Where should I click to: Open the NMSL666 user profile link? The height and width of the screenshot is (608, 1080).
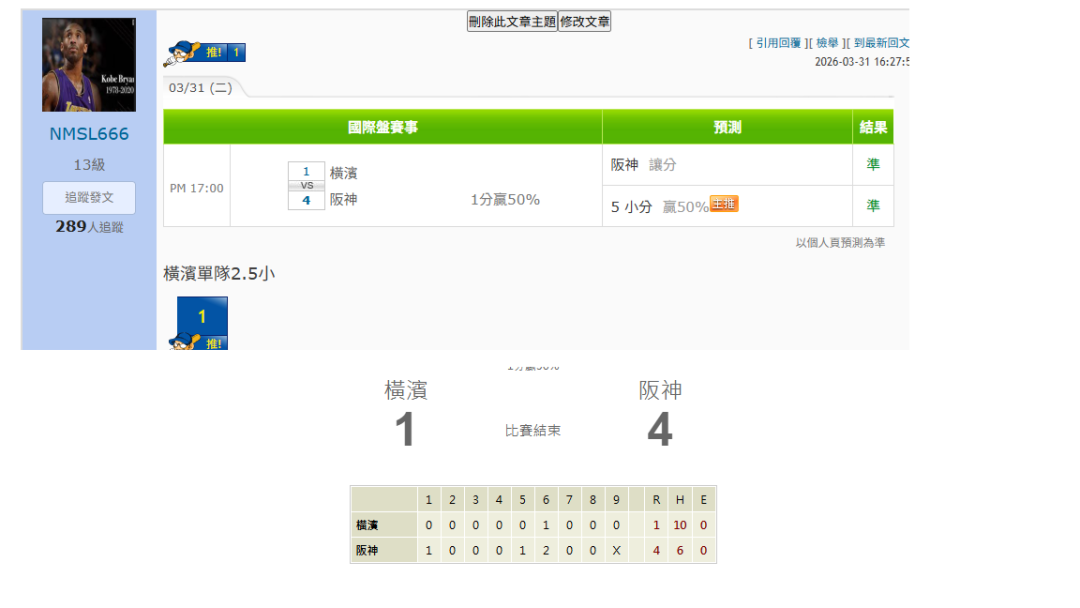[x=89, y=134]
